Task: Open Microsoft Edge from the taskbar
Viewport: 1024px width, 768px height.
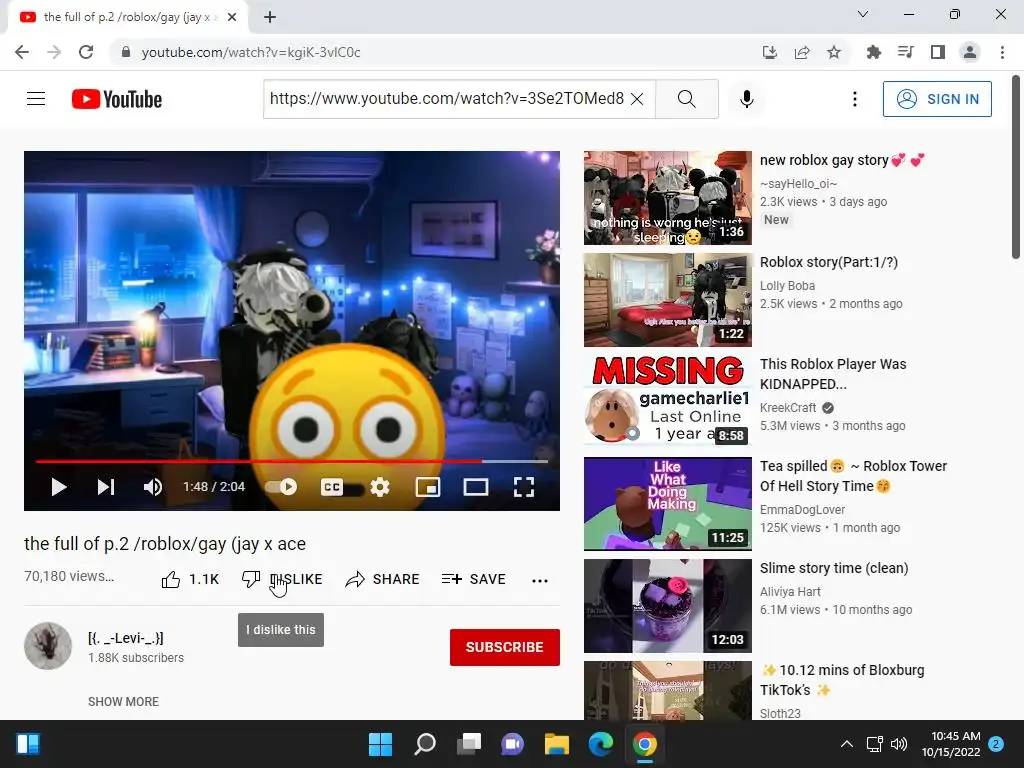Action: (601, 744)
